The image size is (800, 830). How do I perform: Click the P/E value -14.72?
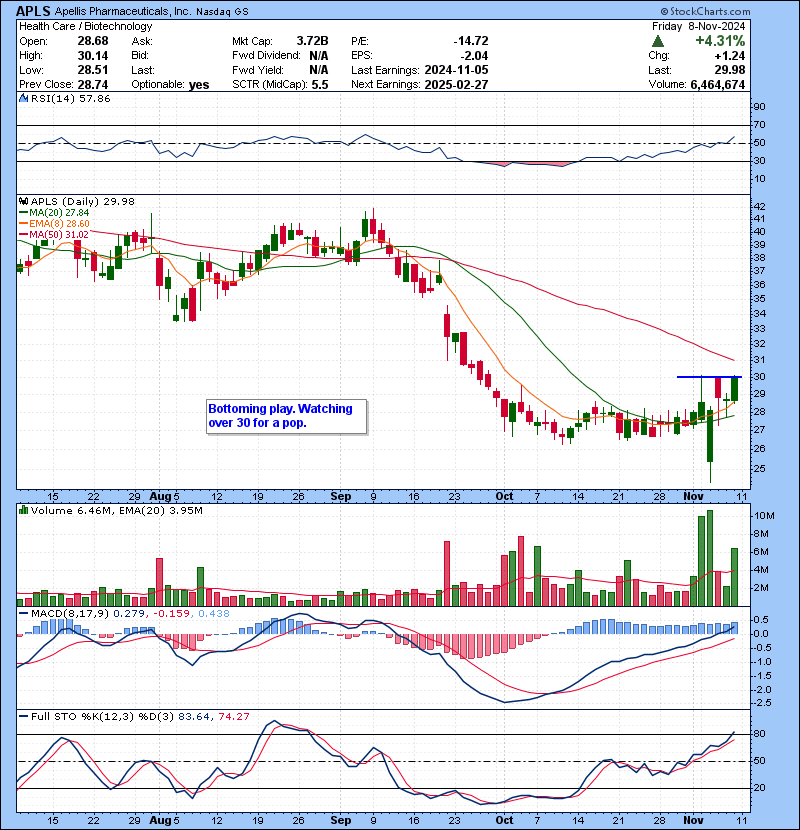tap(471, 41)
